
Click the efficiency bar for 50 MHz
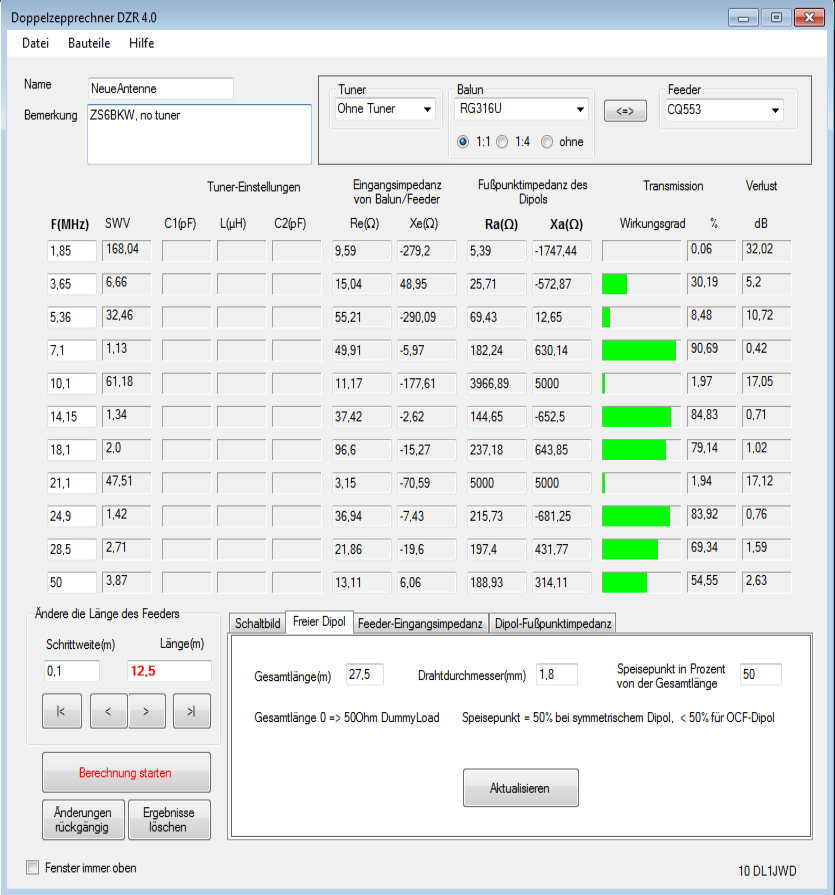(x=642, y=582)
